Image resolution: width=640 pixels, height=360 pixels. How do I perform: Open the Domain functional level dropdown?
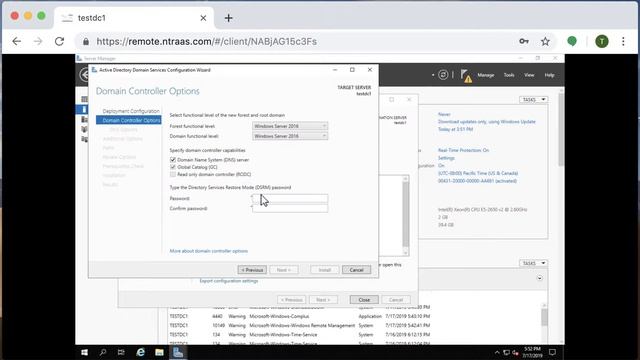coord(290,136)
